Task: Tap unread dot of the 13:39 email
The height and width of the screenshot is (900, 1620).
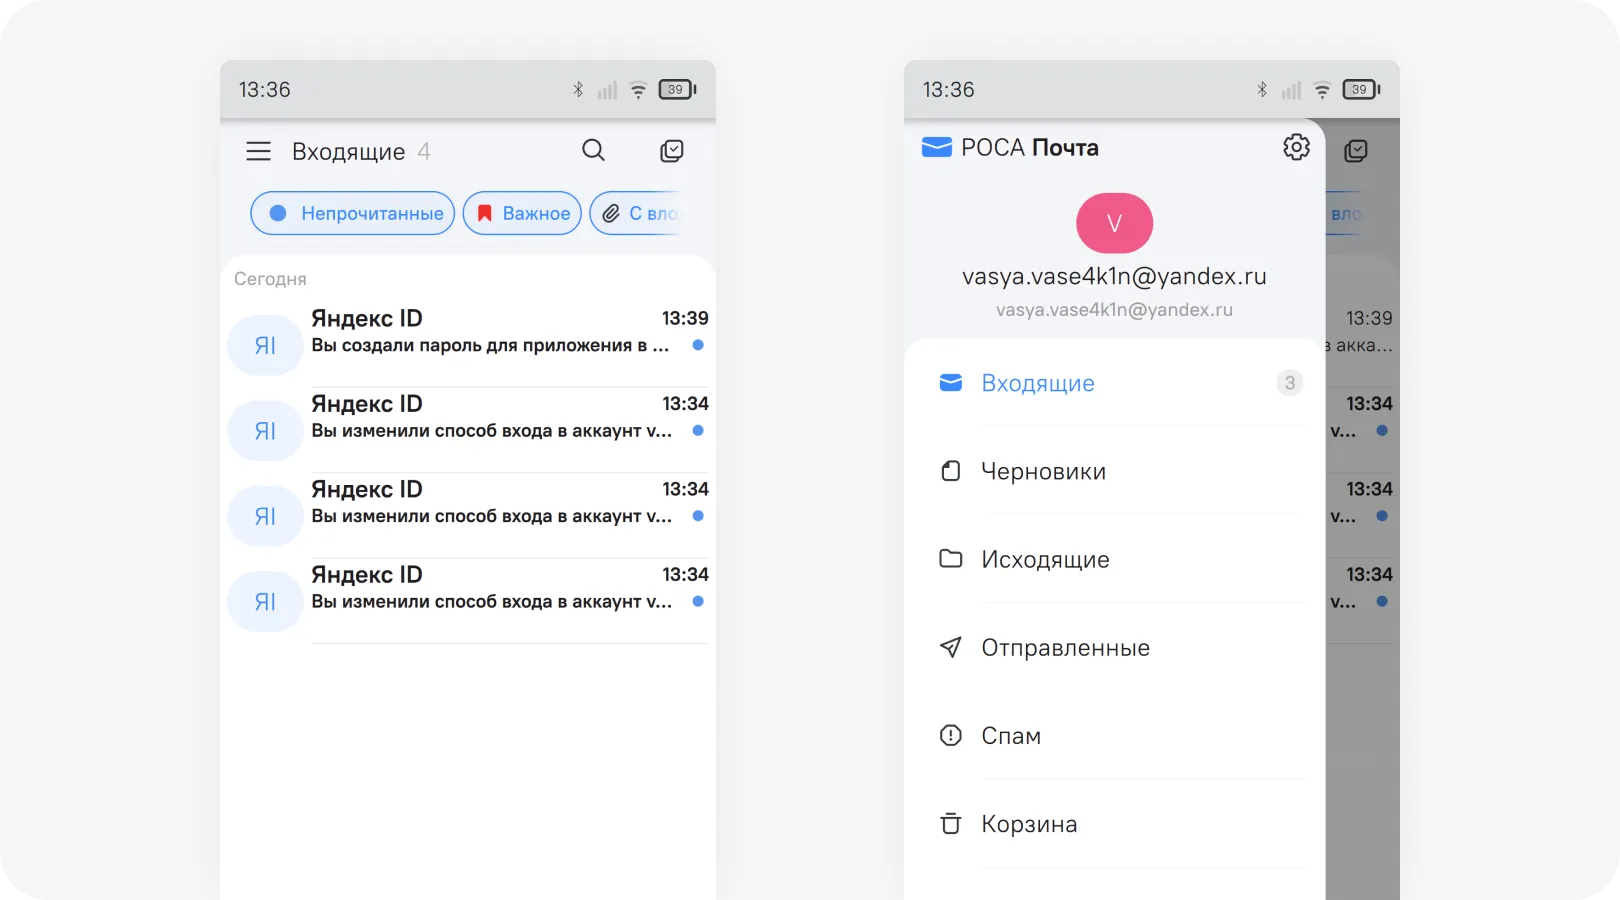Action: (x=698, y=345)
